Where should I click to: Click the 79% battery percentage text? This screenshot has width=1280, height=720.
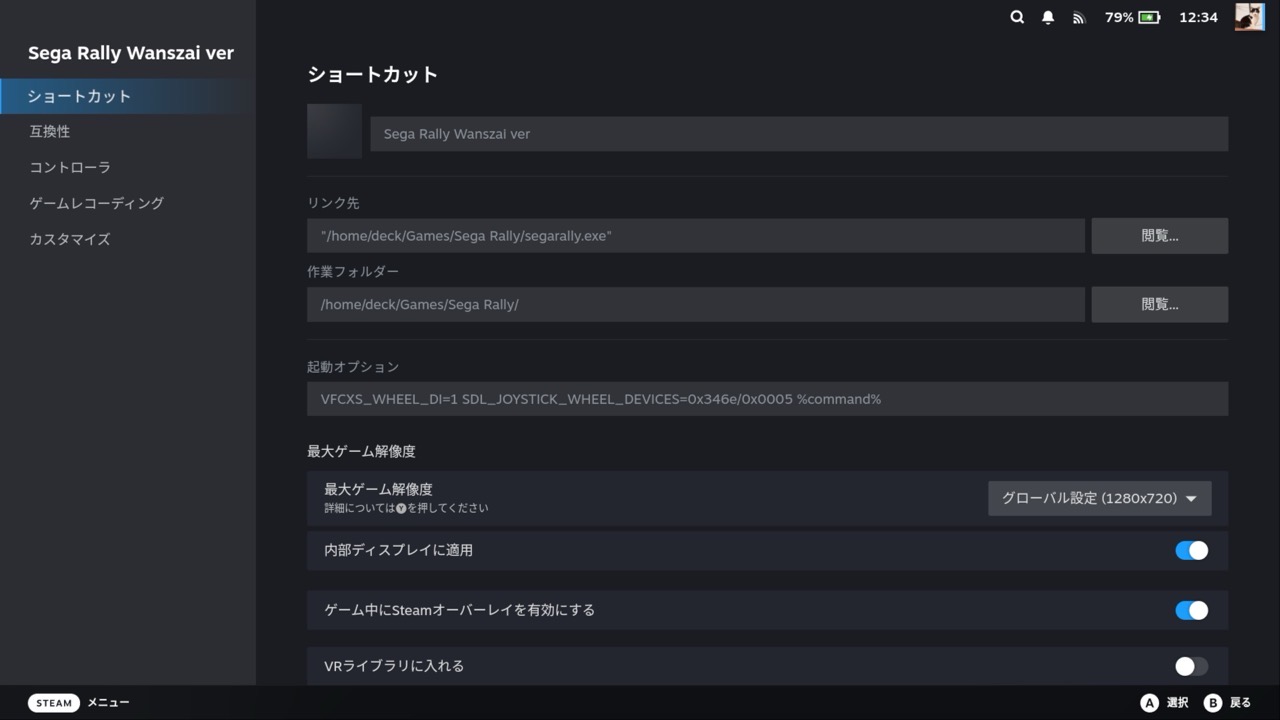(1119, 17)
